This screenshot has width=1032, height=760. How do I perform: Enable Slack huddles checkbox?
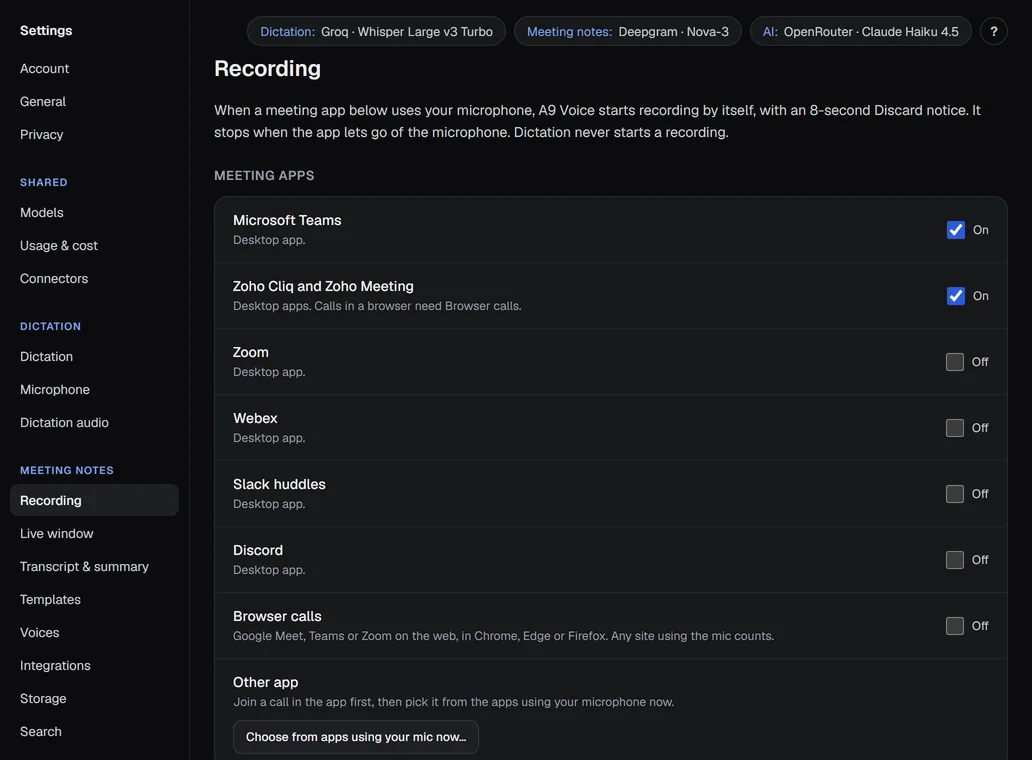(954, 494)
